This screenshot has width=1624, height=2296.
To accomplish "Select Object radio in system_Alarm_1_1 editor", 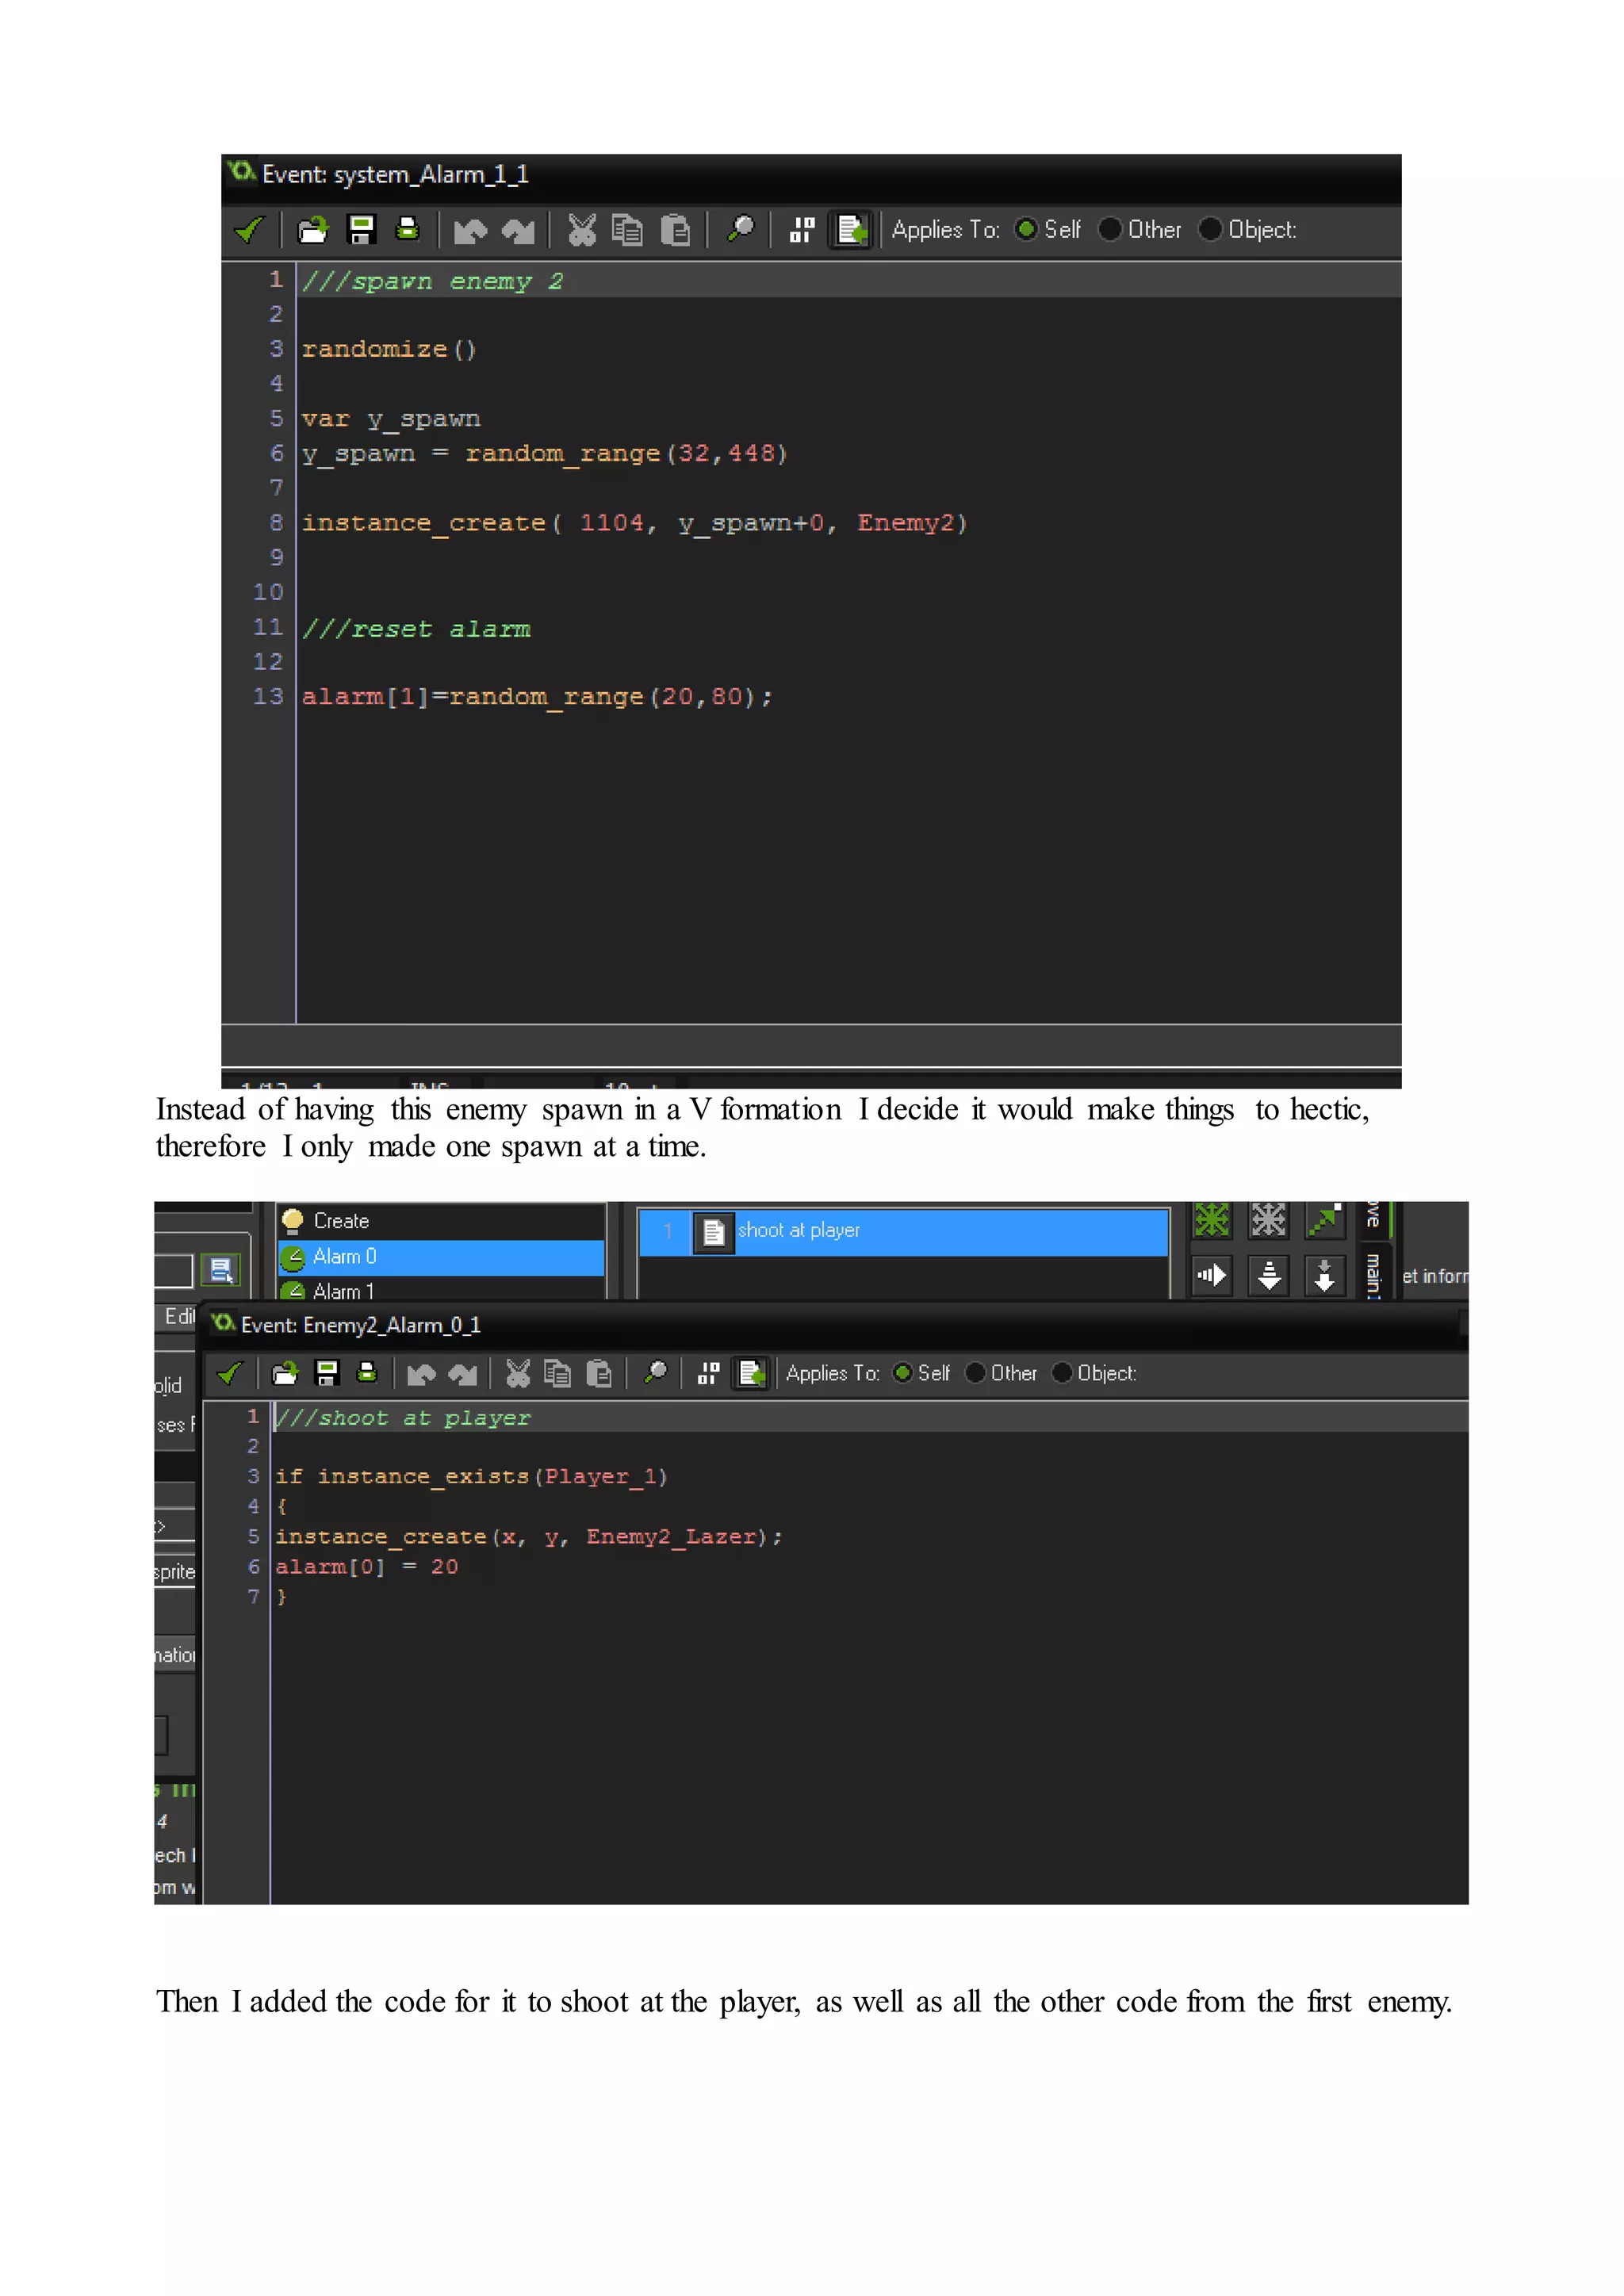I will pyautogui.click(x=1210, y=229).
